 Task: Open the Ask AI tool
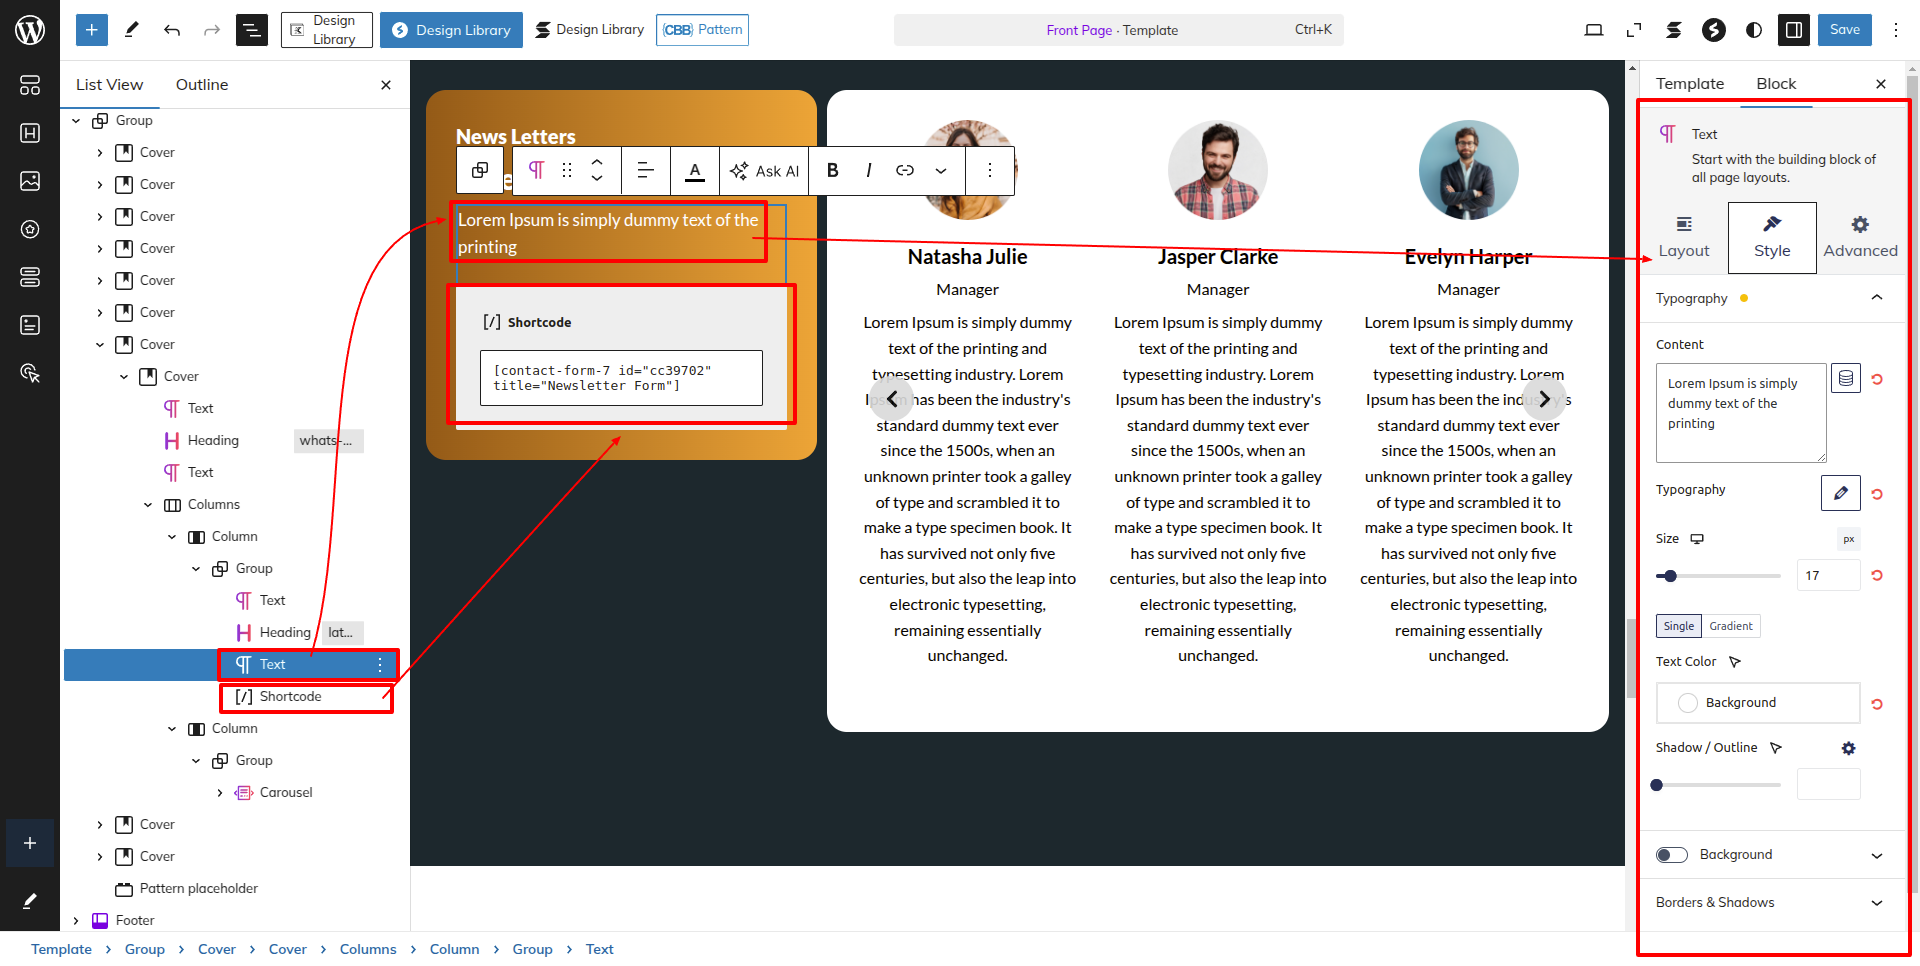point(765,171)
